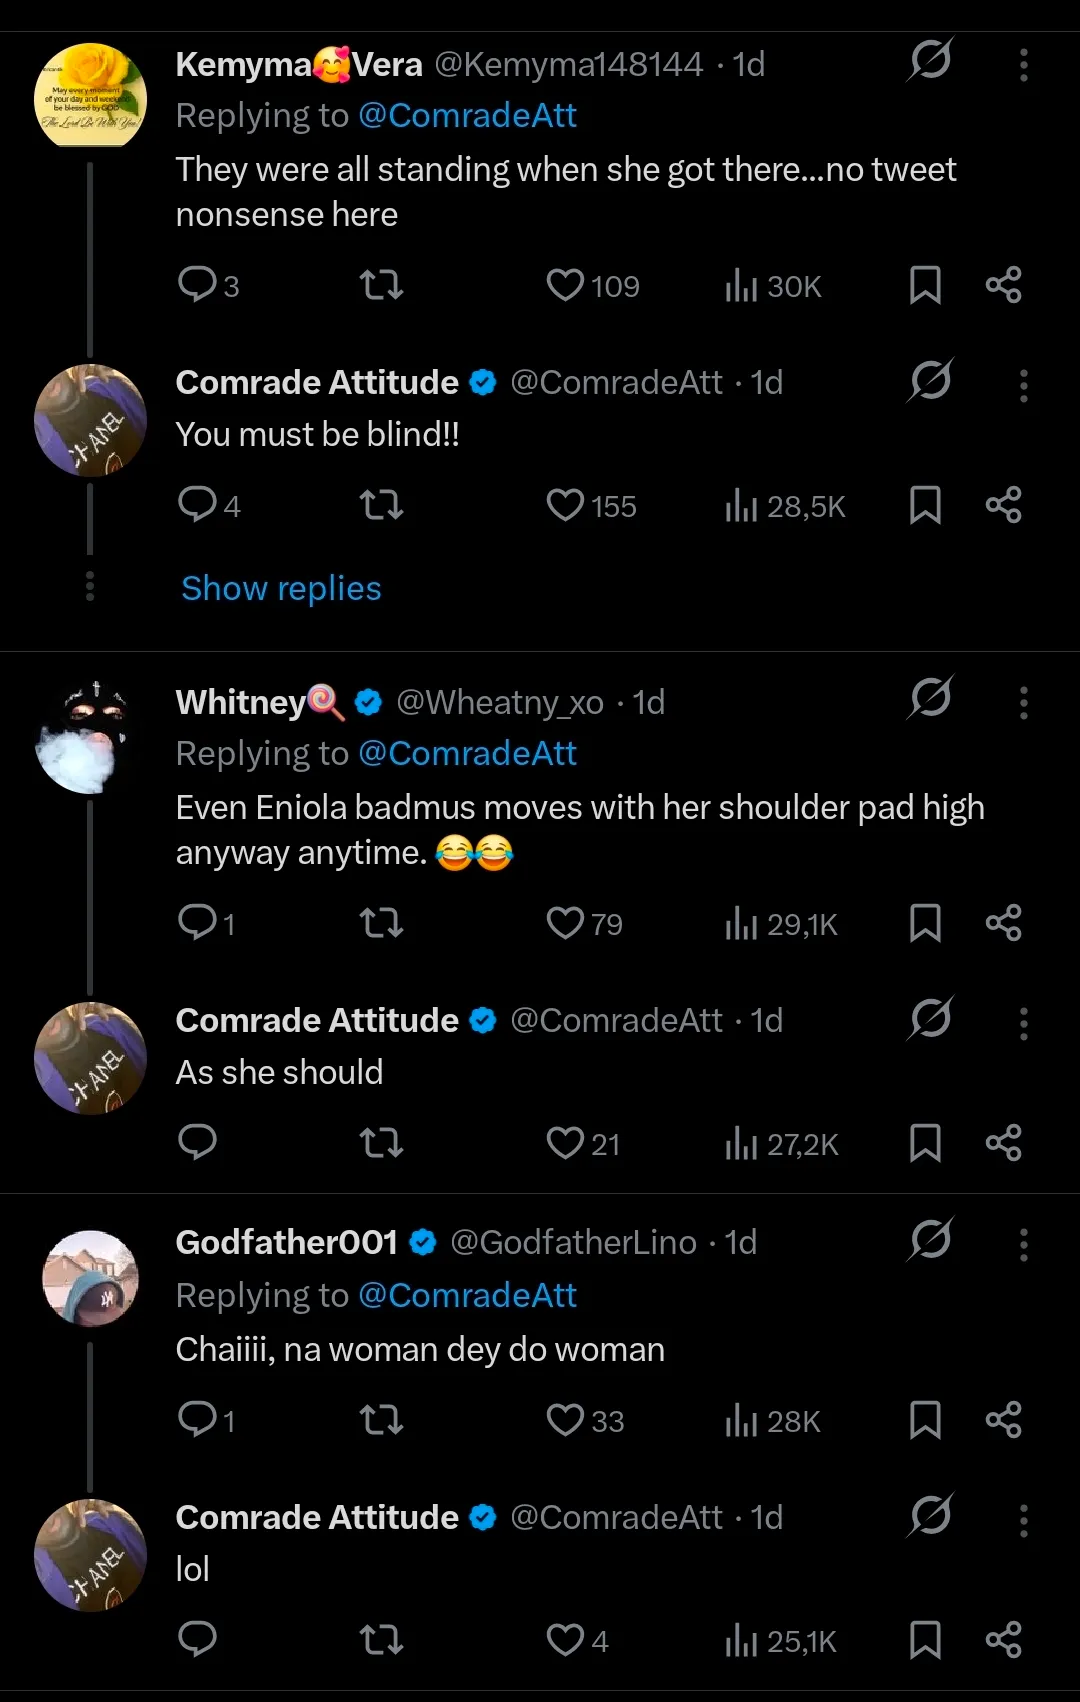
Task: Open Godfather001's profile name
Action: coord(287,1242)
